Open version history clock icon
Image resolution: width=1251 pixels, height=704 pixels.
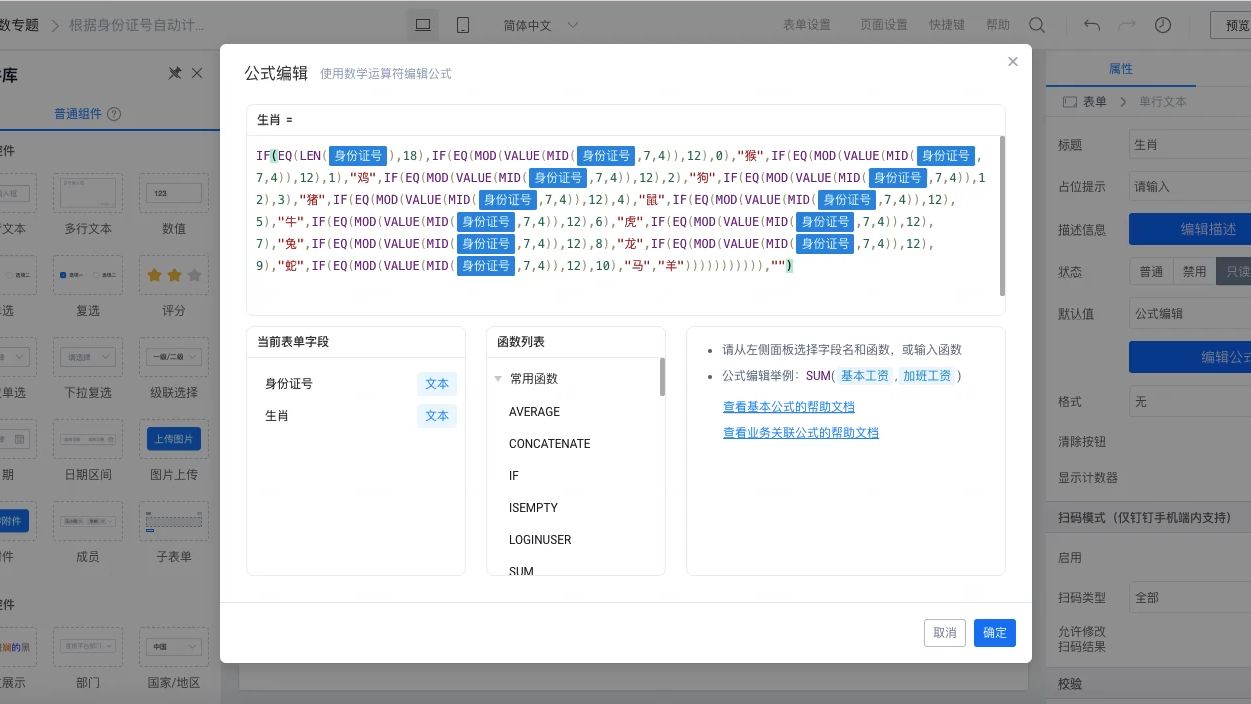1159,24
